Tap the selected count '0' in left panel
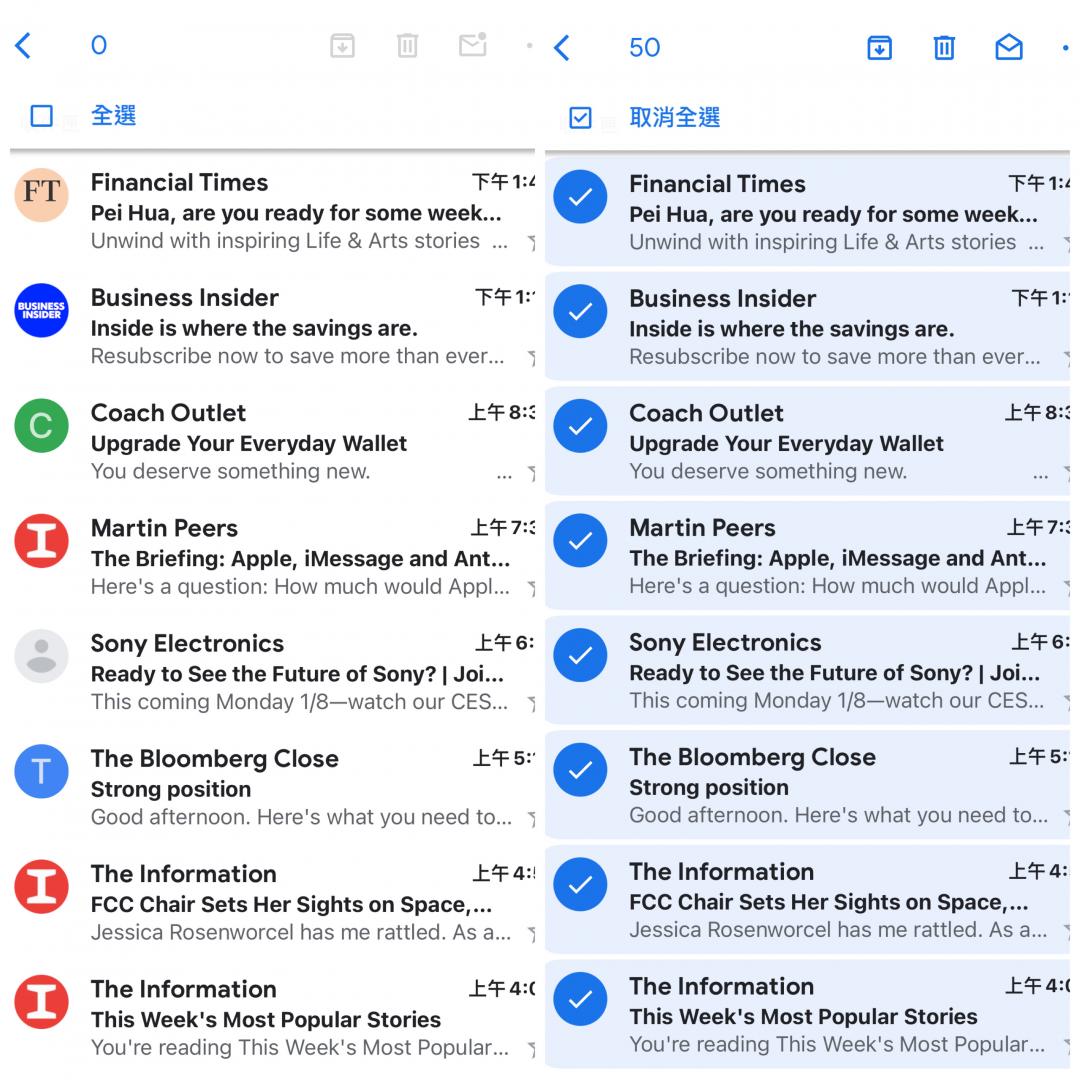 (98, 45)
